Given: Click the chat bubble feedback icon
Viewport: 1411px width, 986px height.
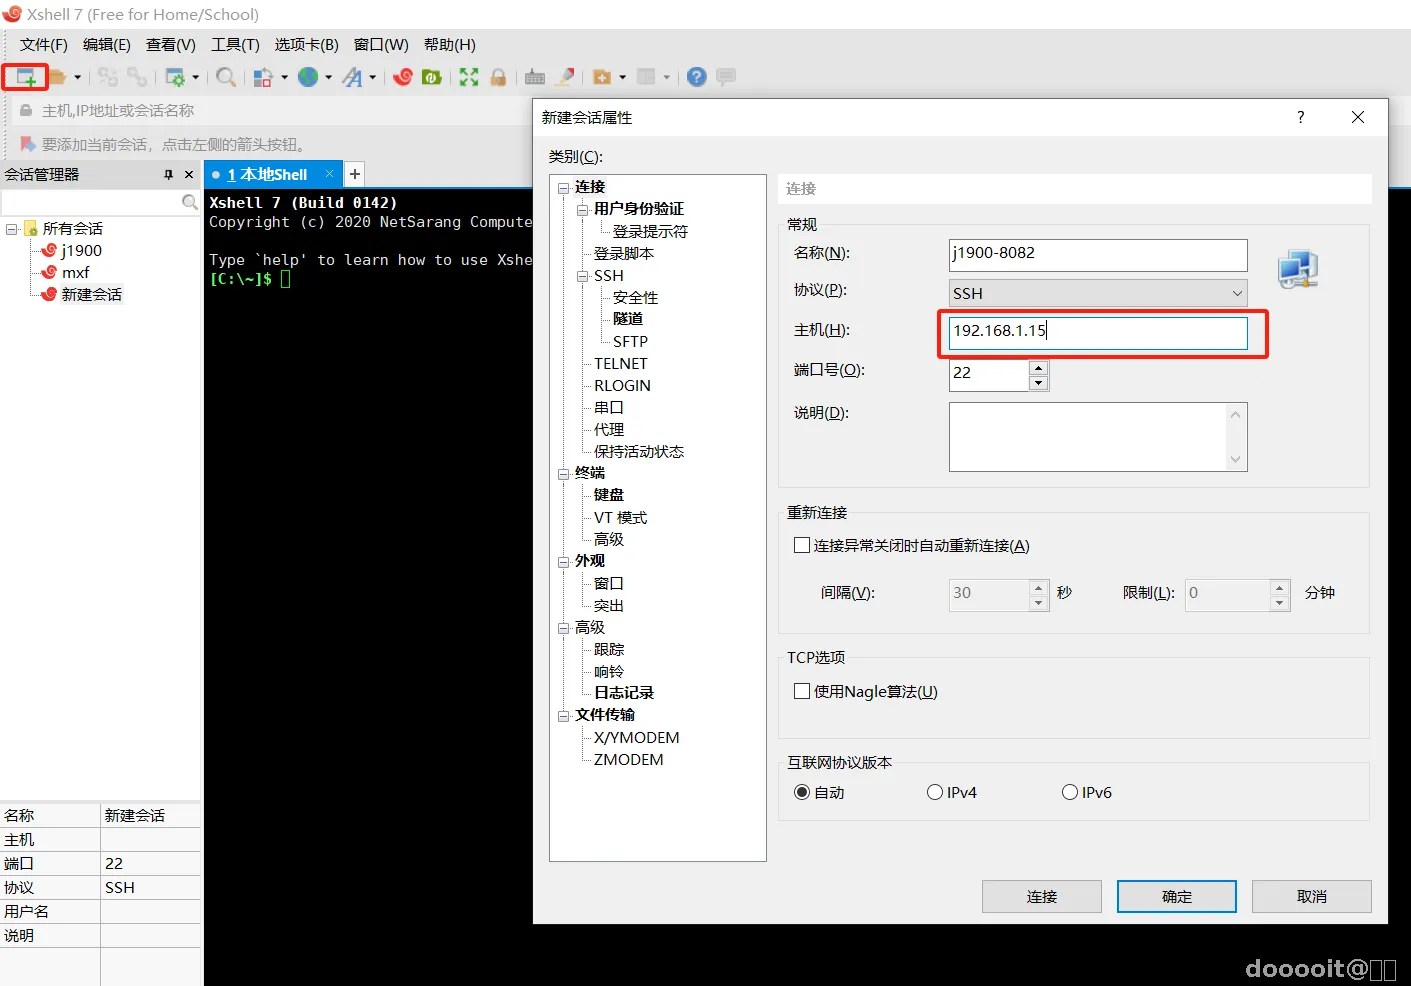Looking at the screenshot, I should [x=726, y=77].
